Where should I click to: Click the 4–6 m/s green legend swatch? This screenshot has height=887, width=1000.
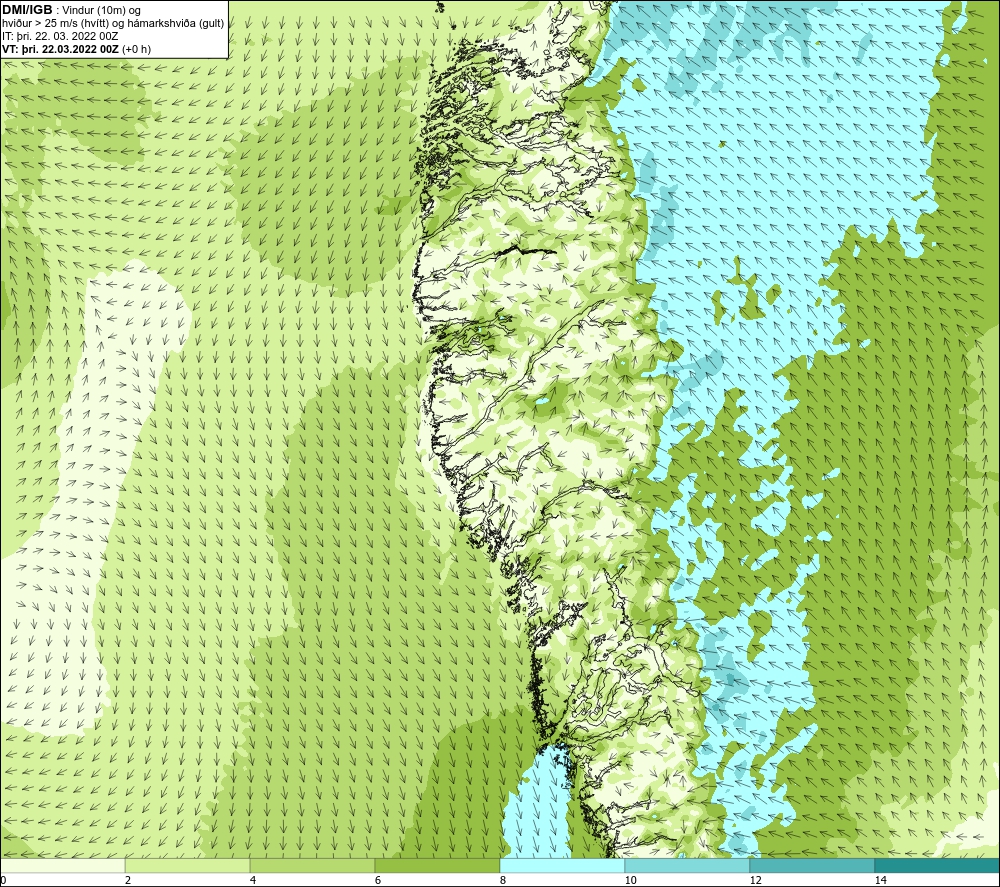click(312, 865)
